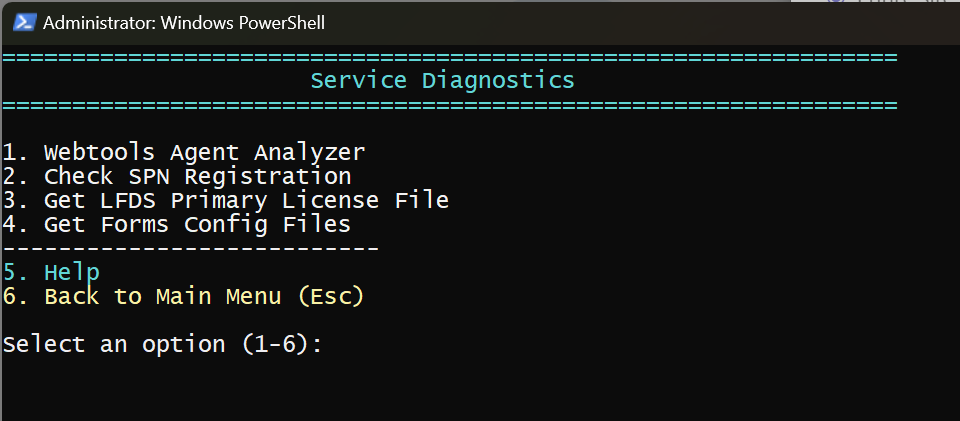Click the number 1 before Webtools
960x421 pixels.
[10, 153]
